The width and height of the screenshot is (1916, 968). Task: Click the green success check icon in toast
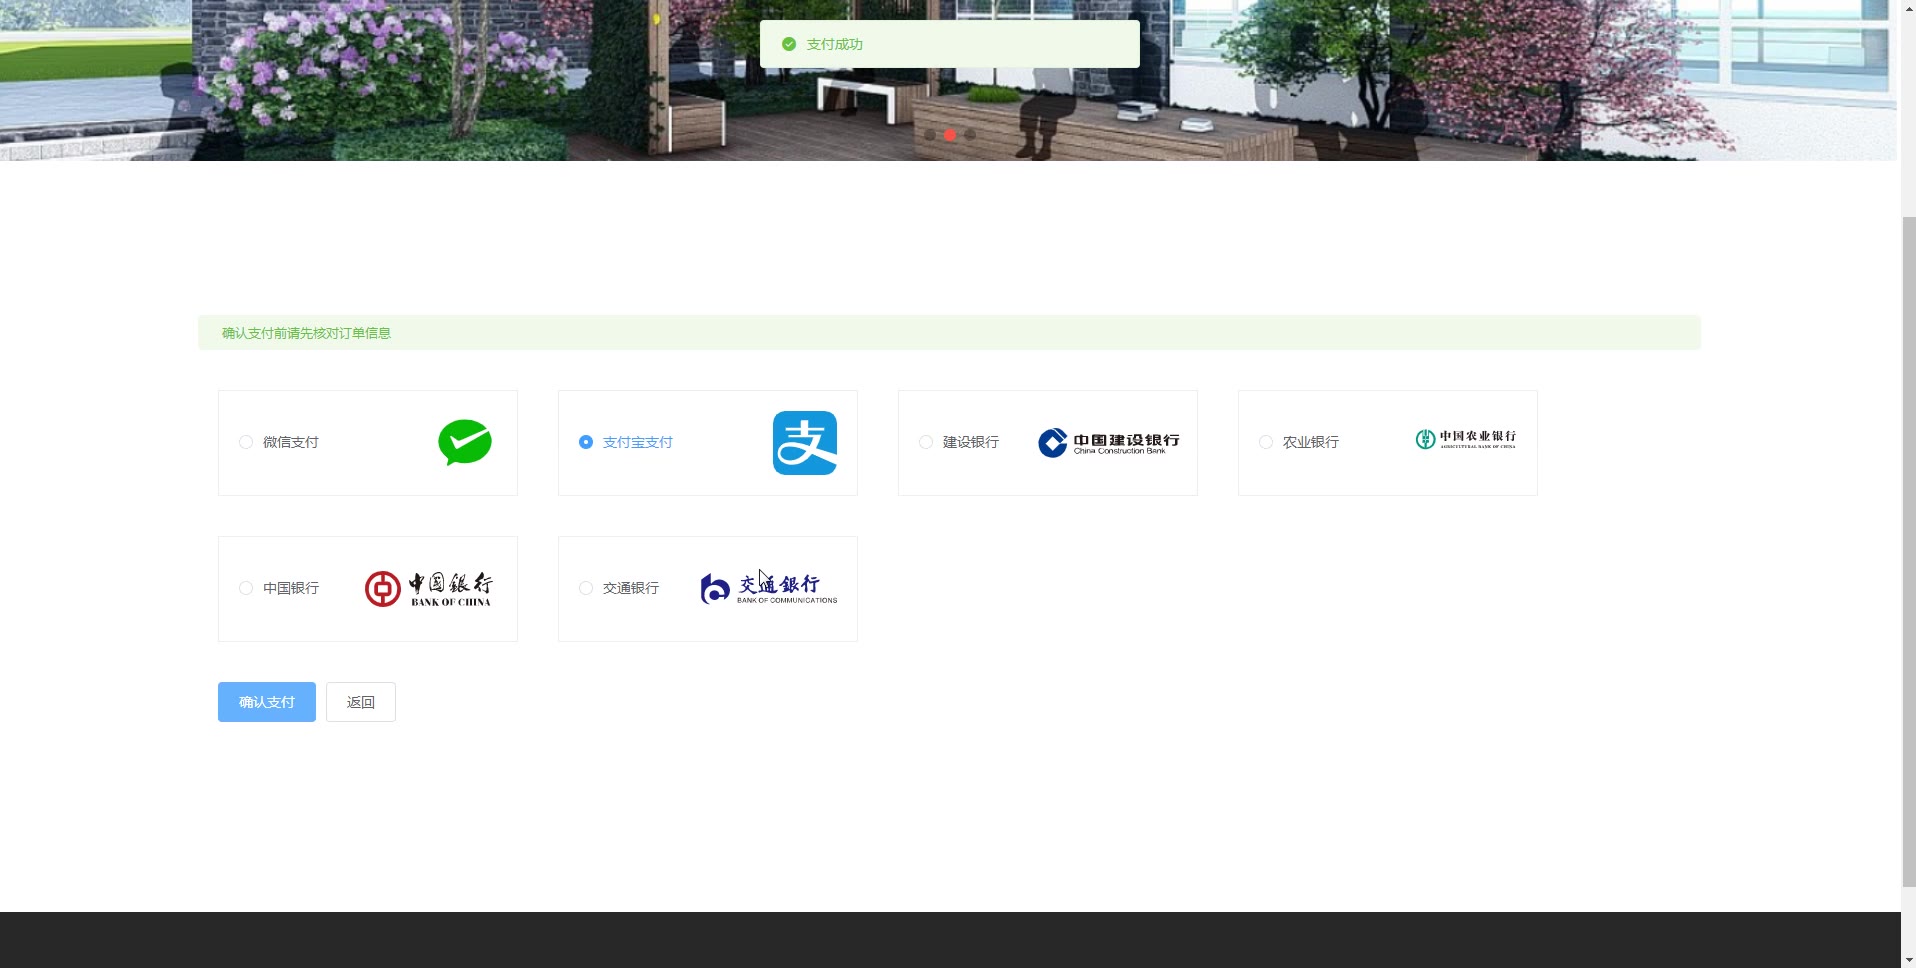click(789, 44)
